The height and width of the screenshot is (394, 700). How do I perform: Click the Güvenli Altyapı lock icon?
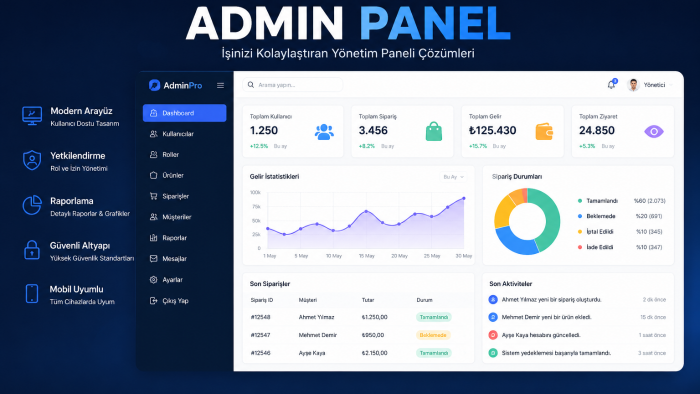[x=32, y=249]
